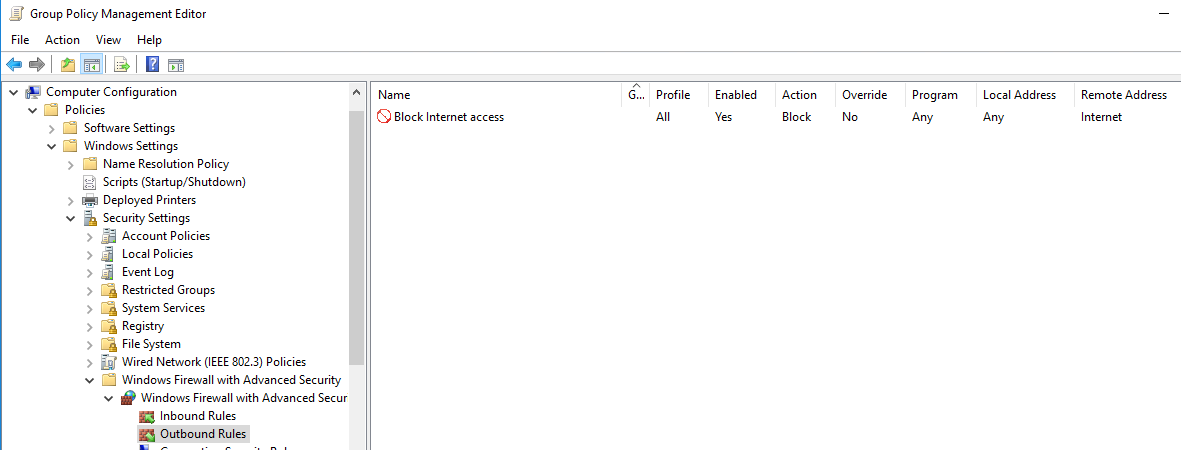
Task: Click the Deployed Printers printer icon
Action: click(90, 200)
